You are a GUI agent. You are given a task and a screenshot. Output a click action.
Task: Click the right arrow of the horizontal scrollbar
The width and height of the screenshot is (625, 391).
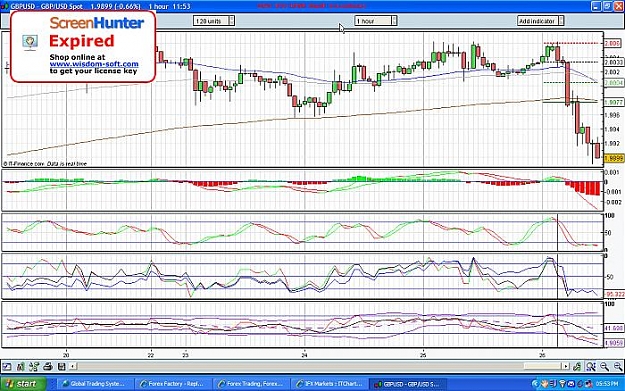coord(566,366)
